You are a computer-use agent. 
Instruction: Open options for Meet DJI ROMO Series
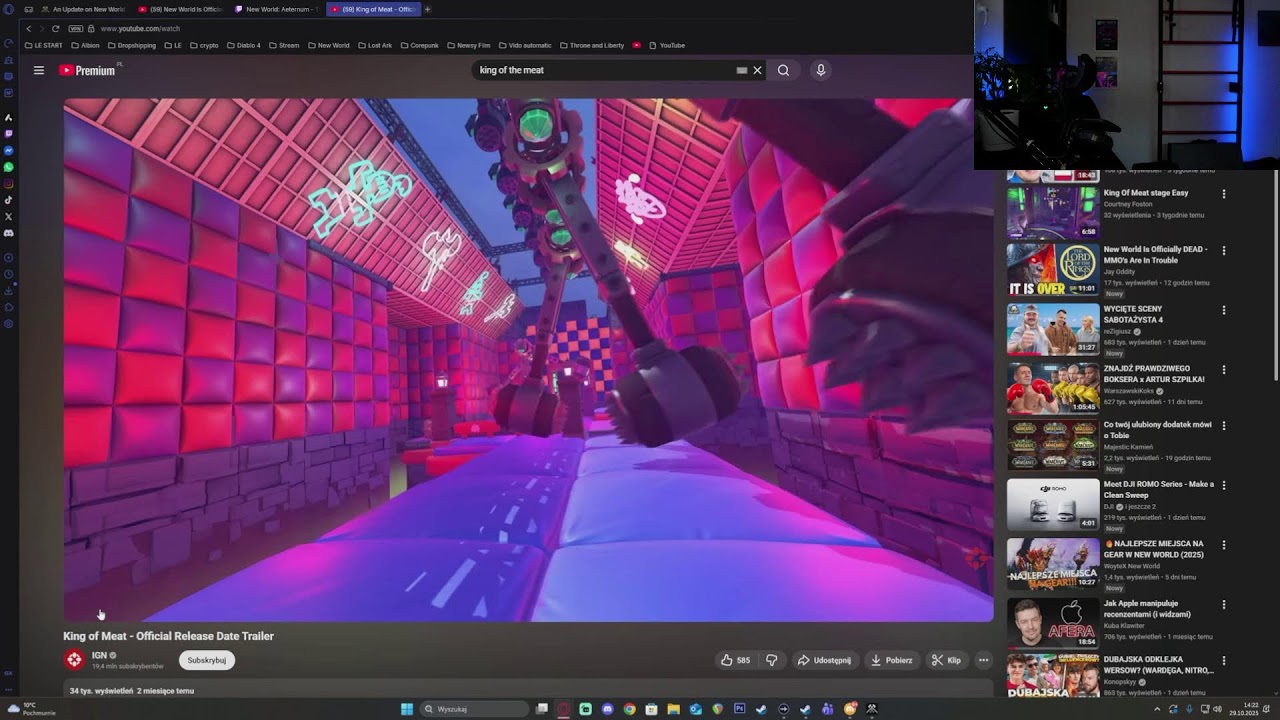click(x=1223, y=485)
